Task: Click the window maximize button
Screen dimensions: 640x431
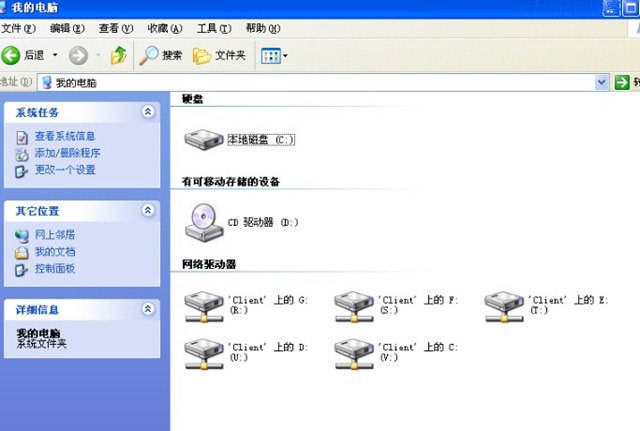Action: pos(630,8)
